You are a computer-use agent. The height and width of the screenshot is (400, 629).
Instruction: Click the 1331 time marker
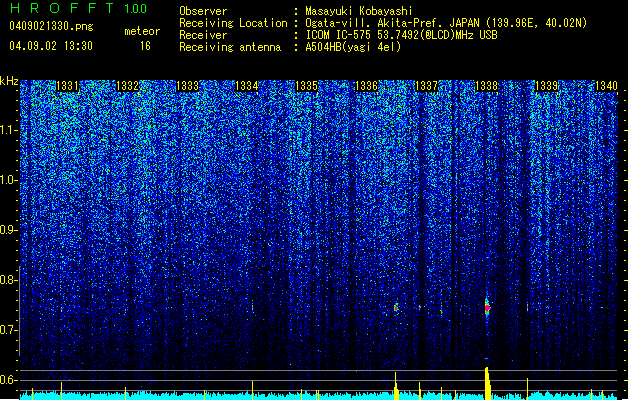point(67,86)
